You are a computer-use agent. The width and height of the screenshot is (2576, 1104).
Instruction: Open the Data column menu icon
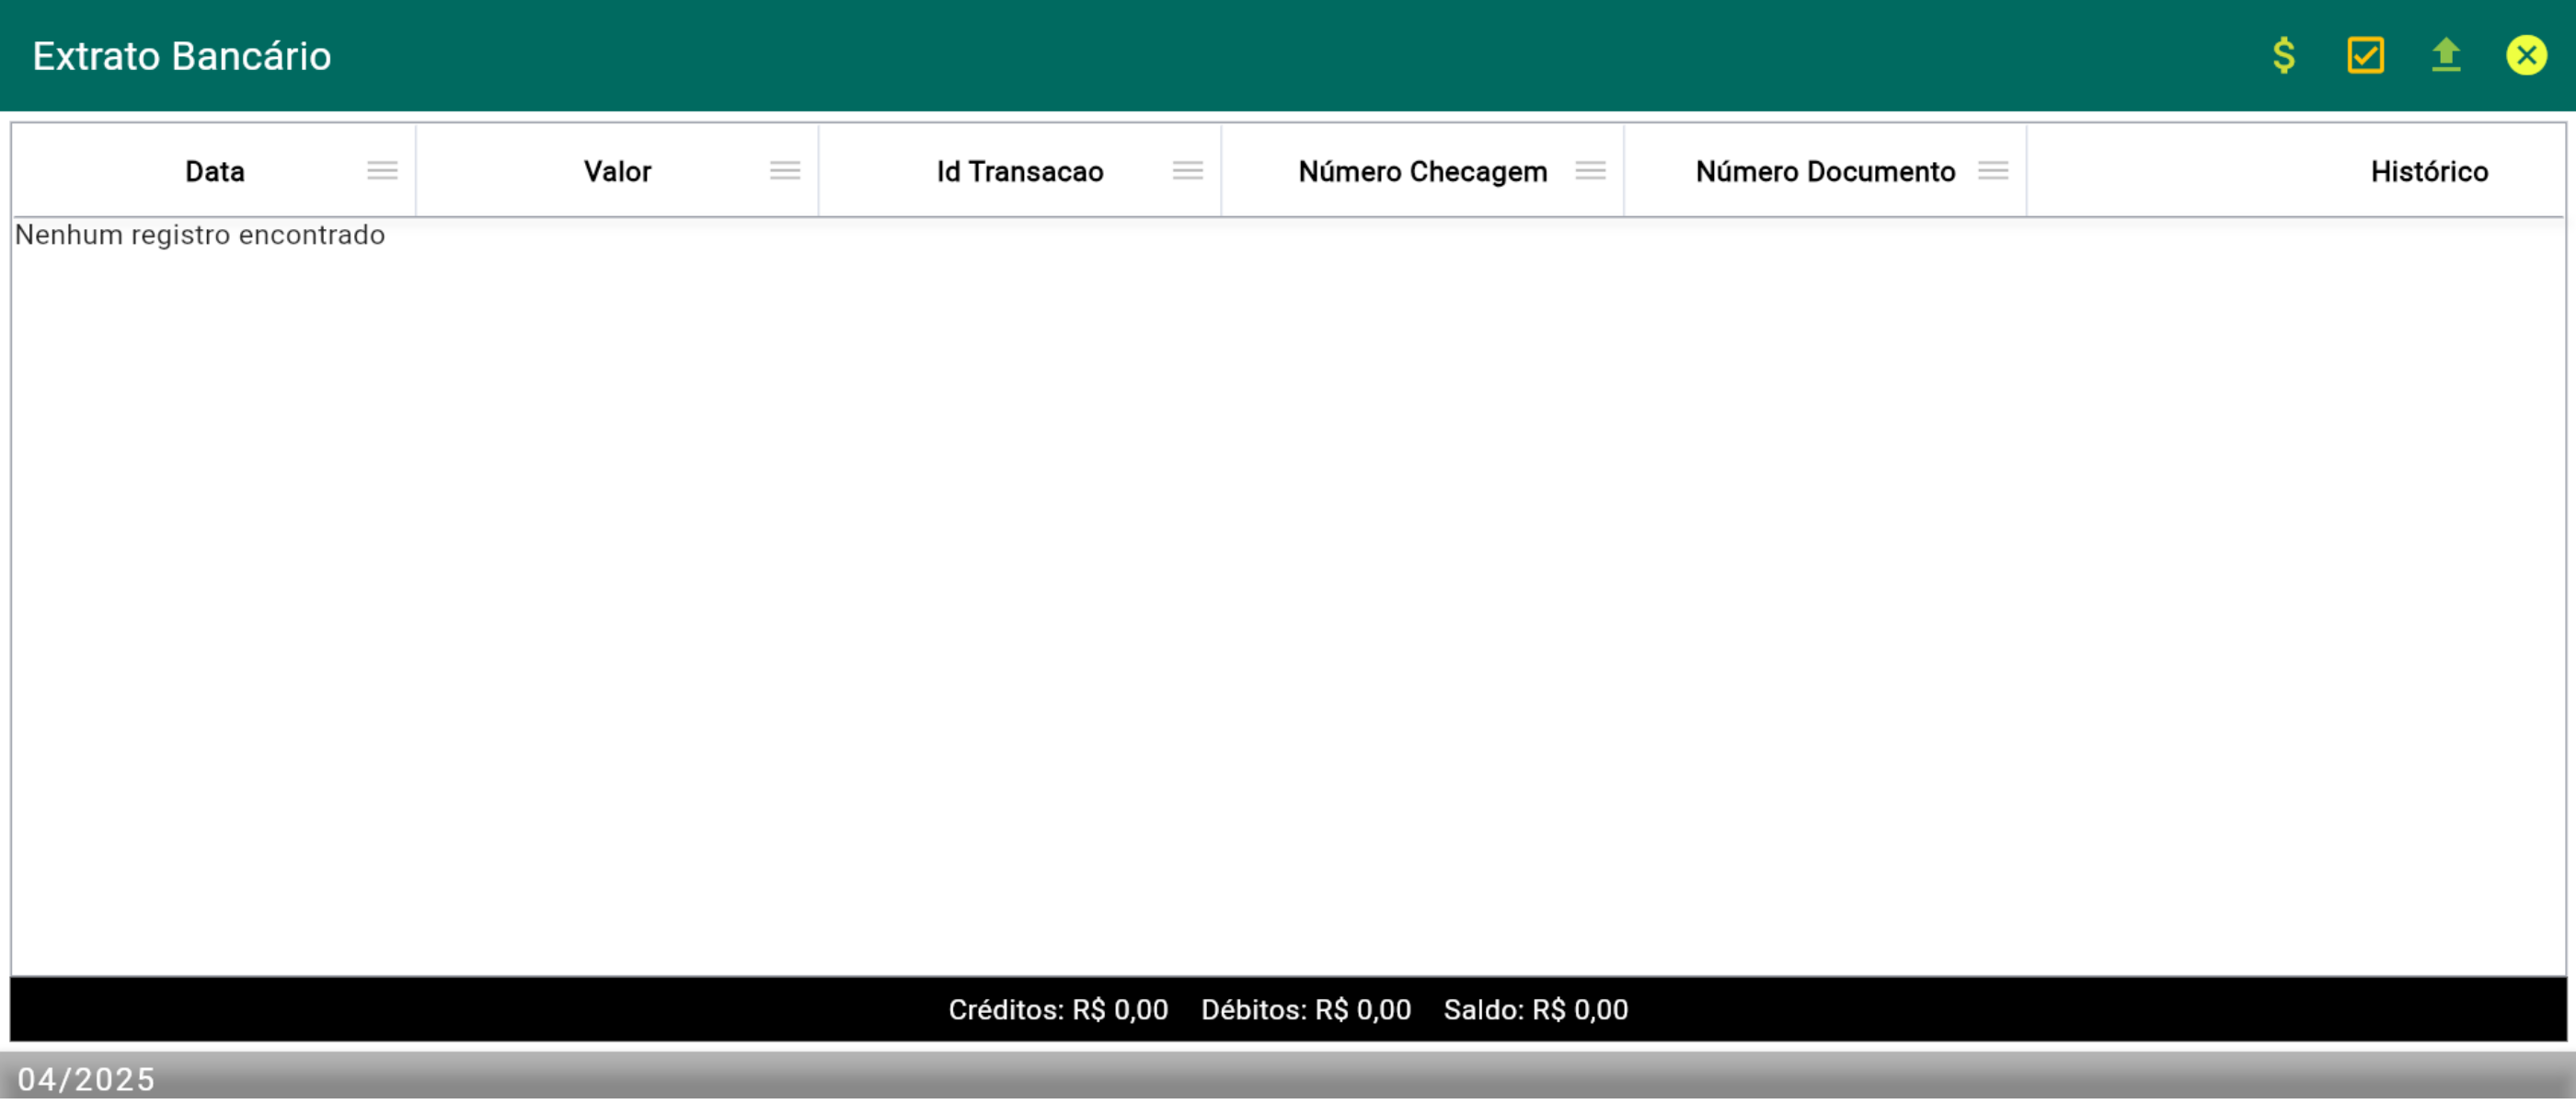coord(382,171)
